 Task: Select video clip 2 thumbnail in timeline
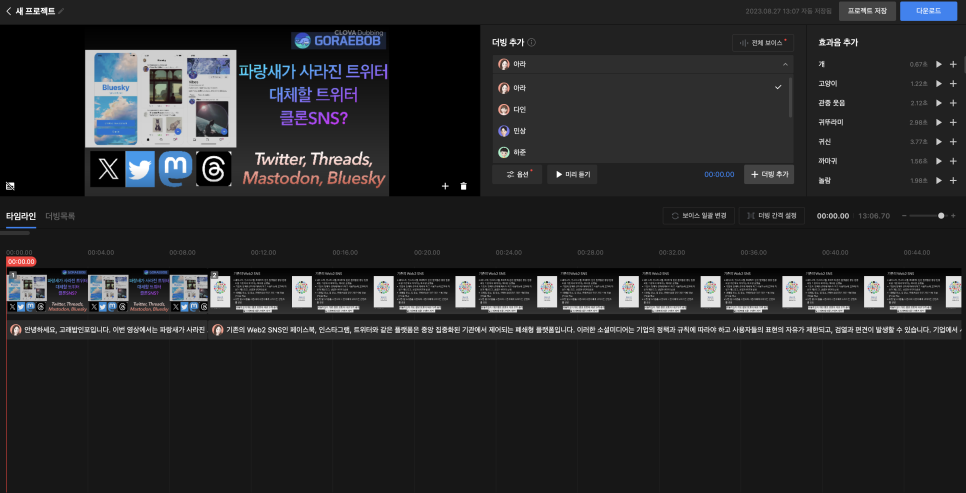[x=585, y=291]
